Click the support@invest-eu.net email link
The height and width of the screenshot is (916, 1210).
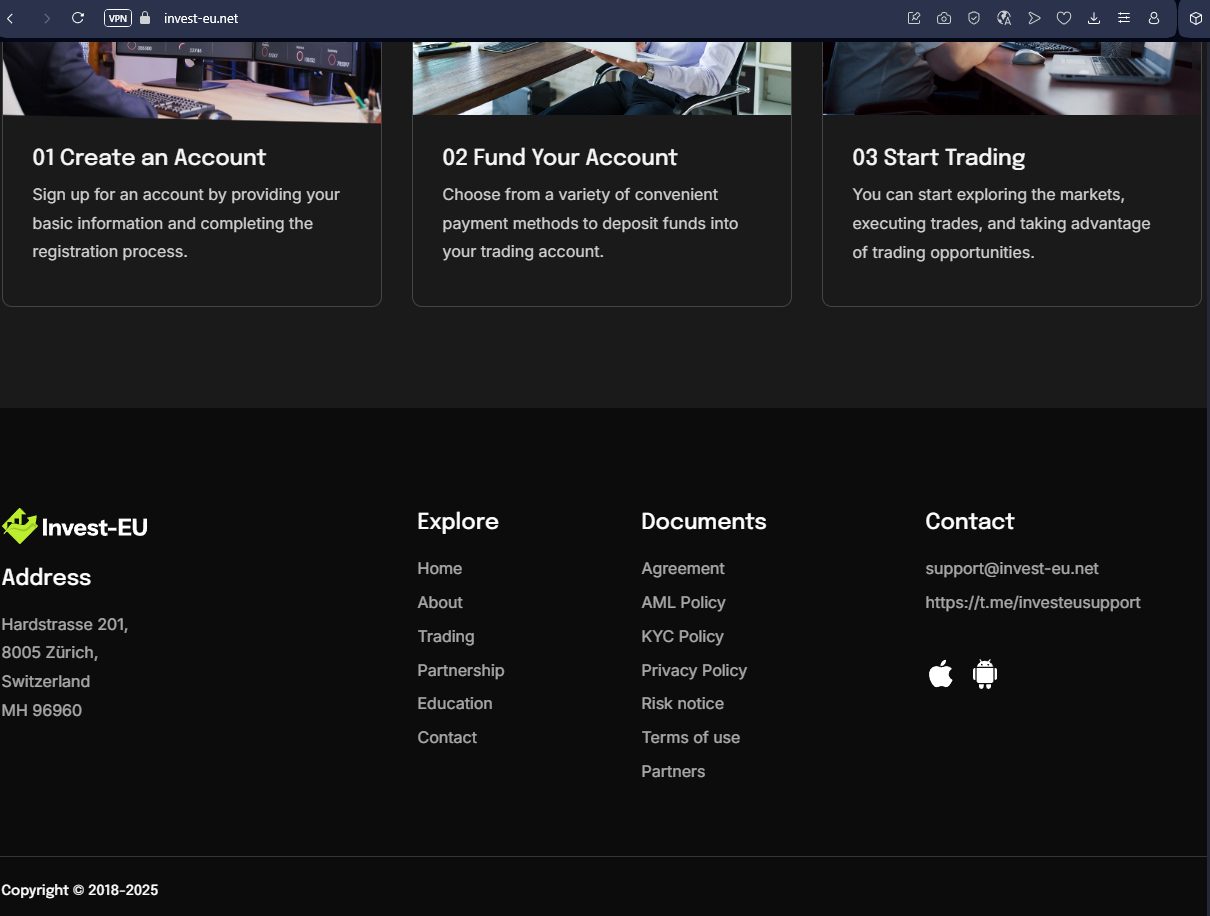coord(1011,568)
